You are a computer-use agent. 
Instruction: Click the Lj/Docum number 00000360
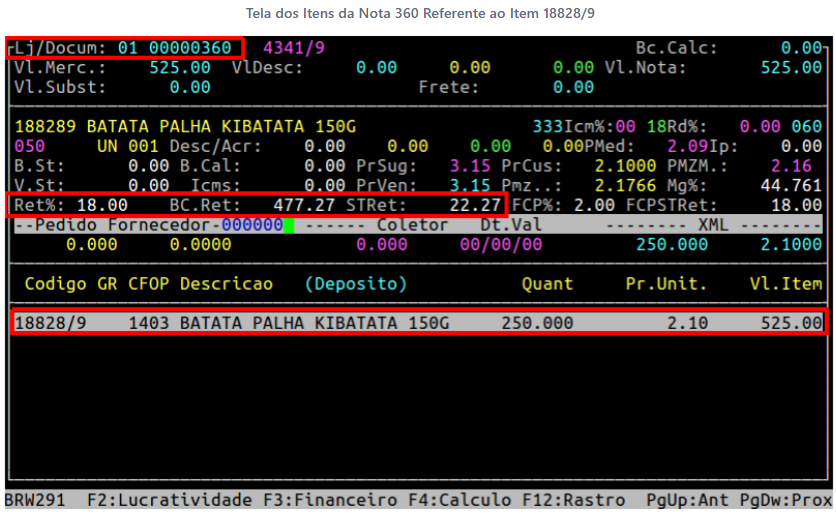pos(191,48)
